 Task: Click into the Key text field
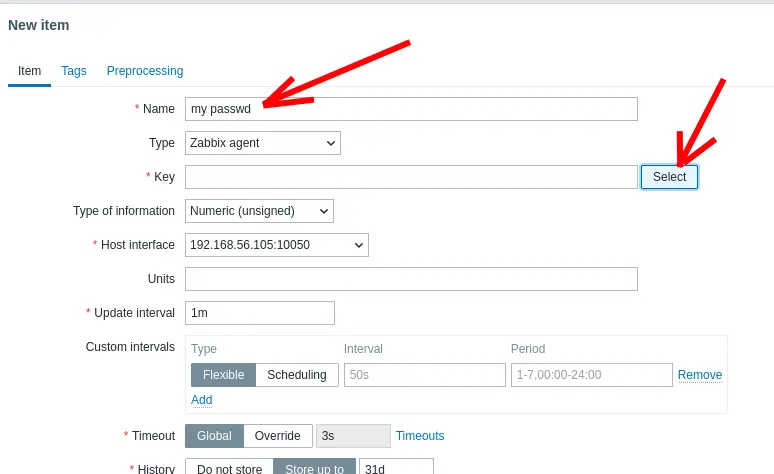tap(410, 177)
